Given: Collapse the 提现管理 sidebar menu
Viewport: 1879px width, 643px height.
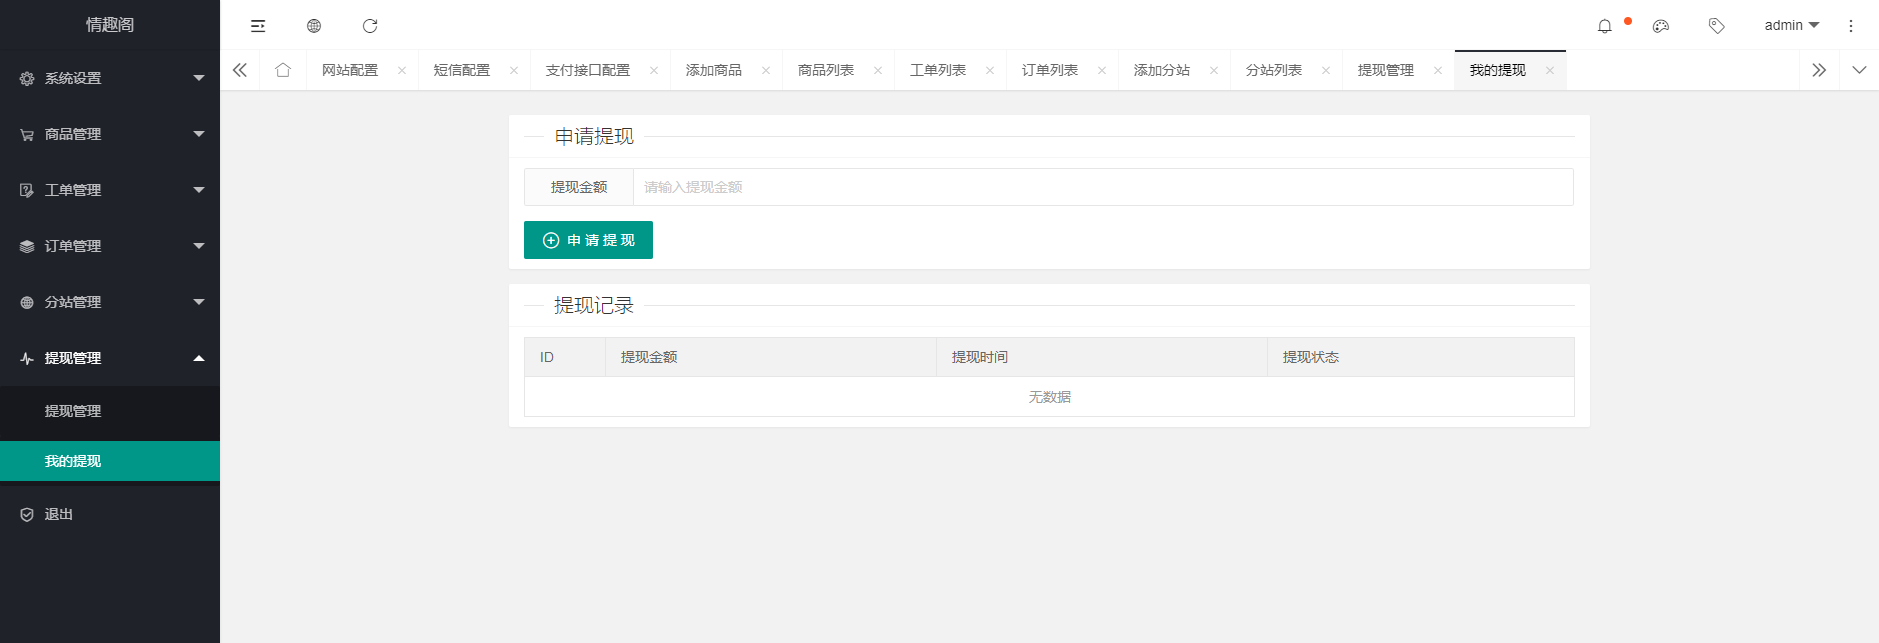Looking at the screenshot, I should tap(110, 358).
